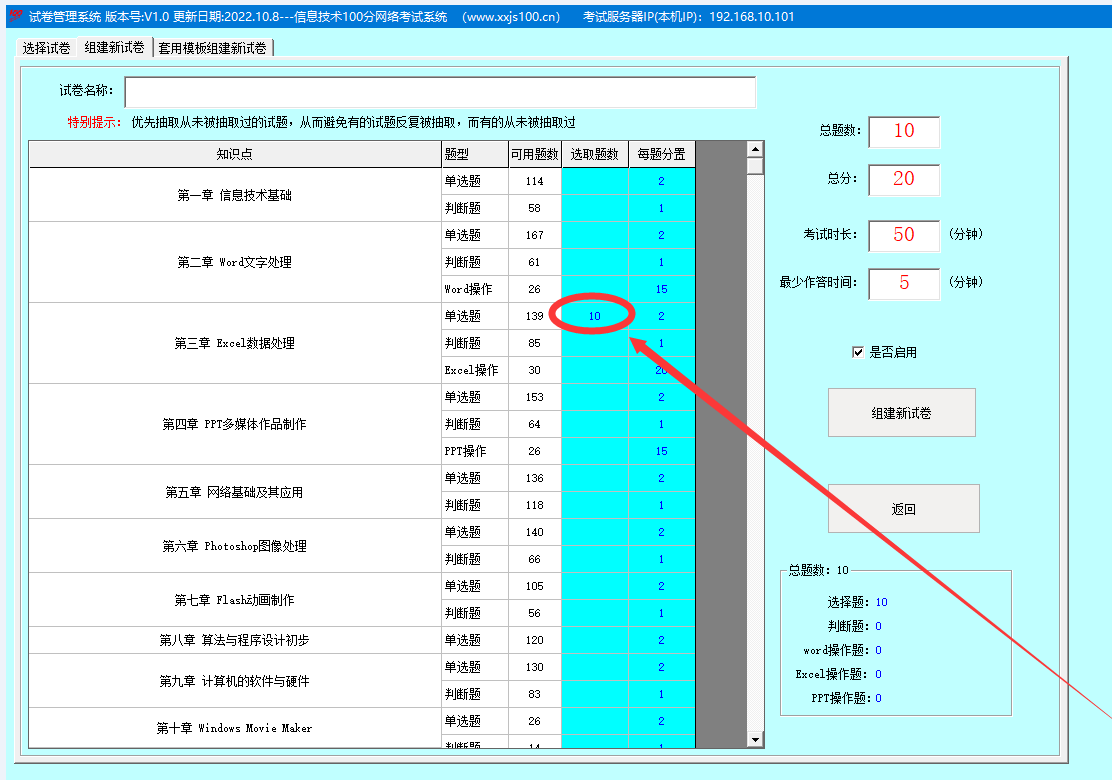Viewport: 1112px width, 780px height.
Task: Click the 试卷名称 input field
Action: tap(440, 92)
